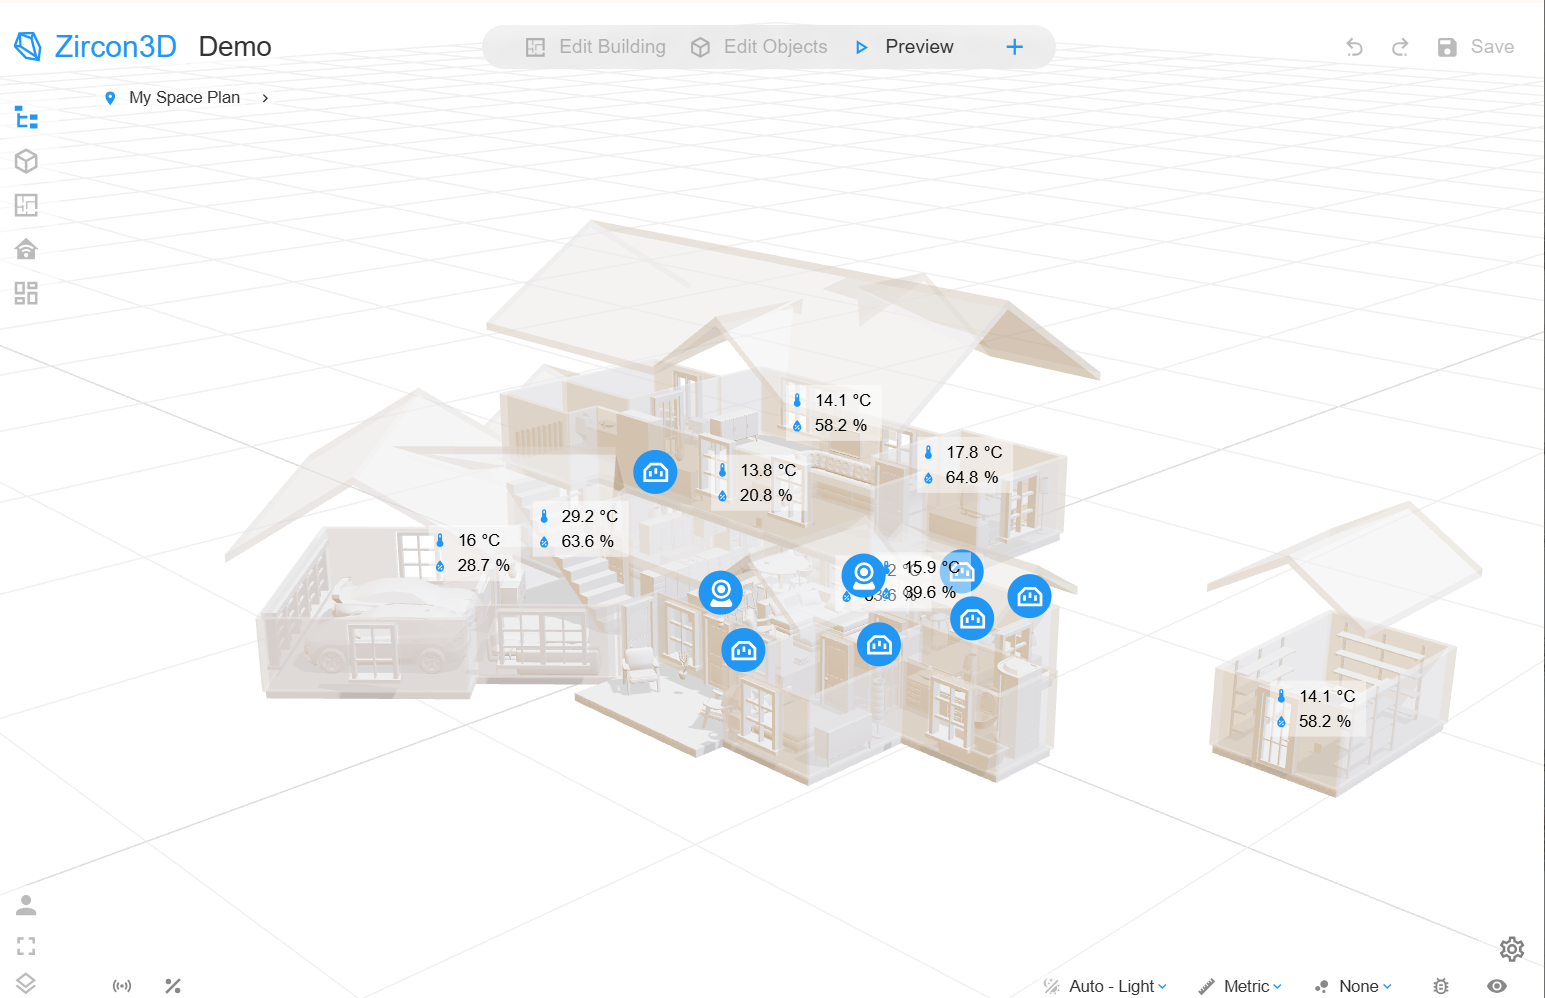Toggle the eye visibility icon

click(1496, 986)
